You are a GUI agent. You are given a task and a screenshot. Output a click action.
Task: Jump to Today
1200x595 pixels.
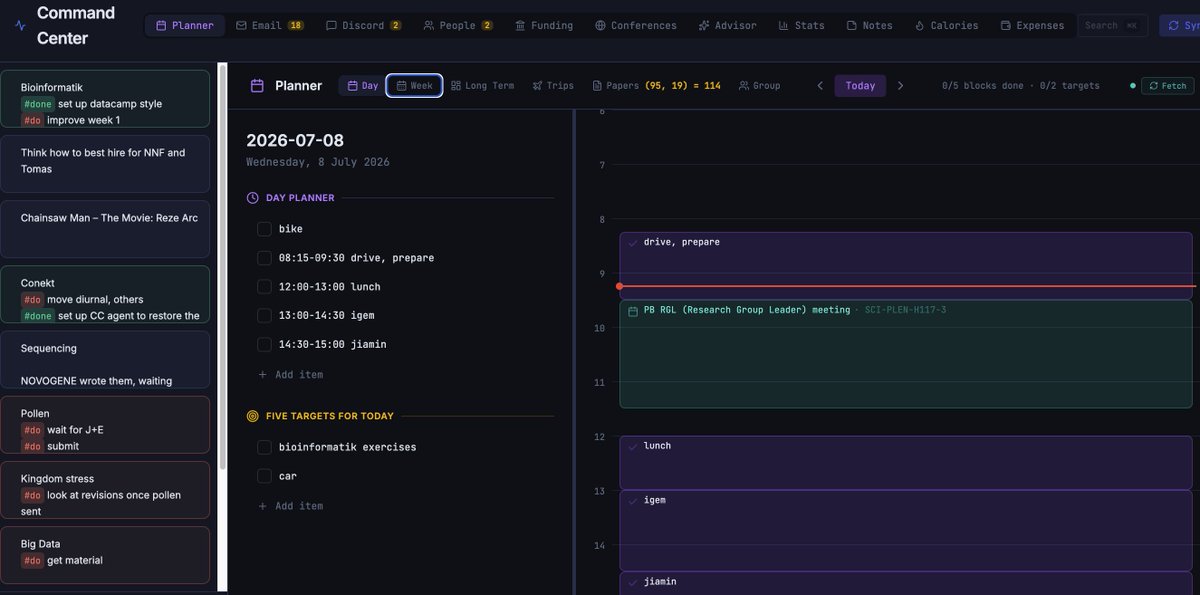pyautogui.click(x=860, y=85)
